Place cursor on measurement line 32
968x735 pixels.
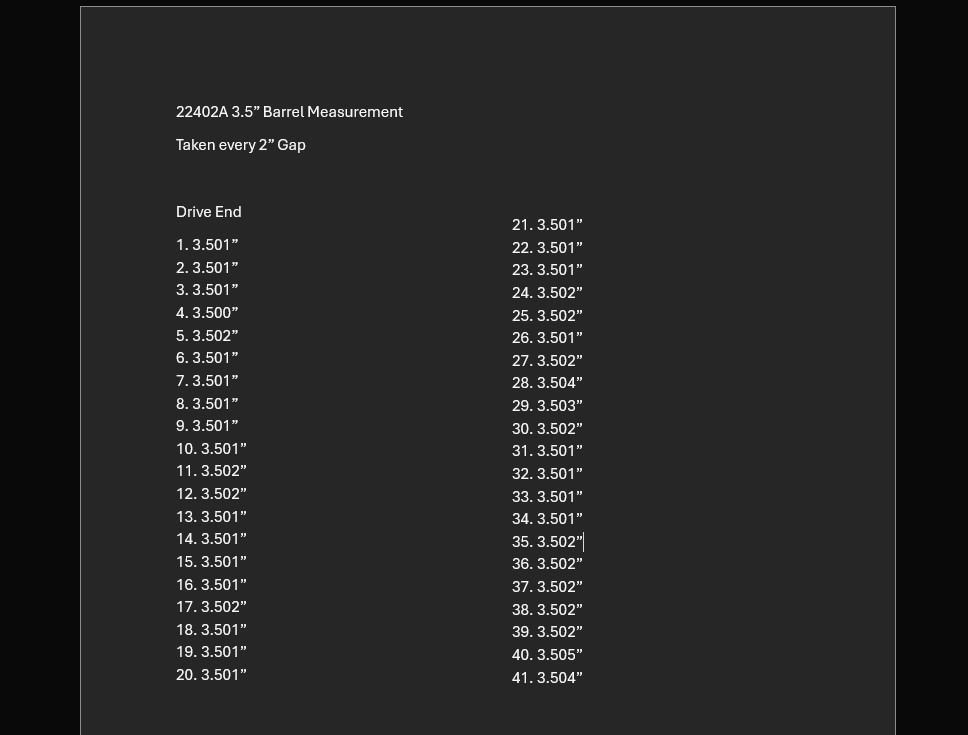coord(547,474)
